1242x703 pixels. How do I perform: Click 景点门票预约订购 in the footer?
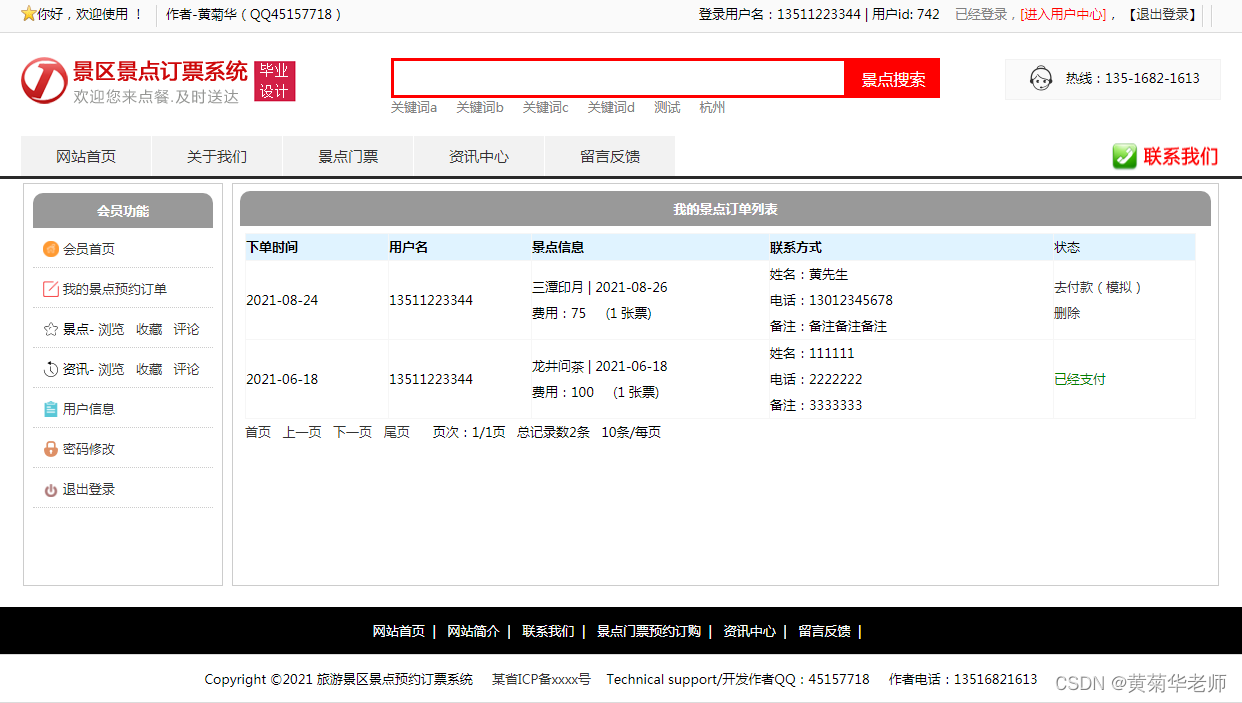coord(649,631)
